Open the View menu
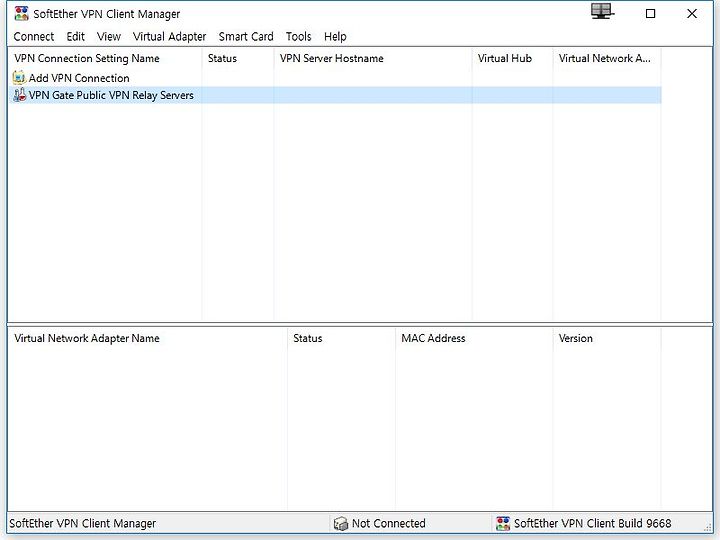 109,36
